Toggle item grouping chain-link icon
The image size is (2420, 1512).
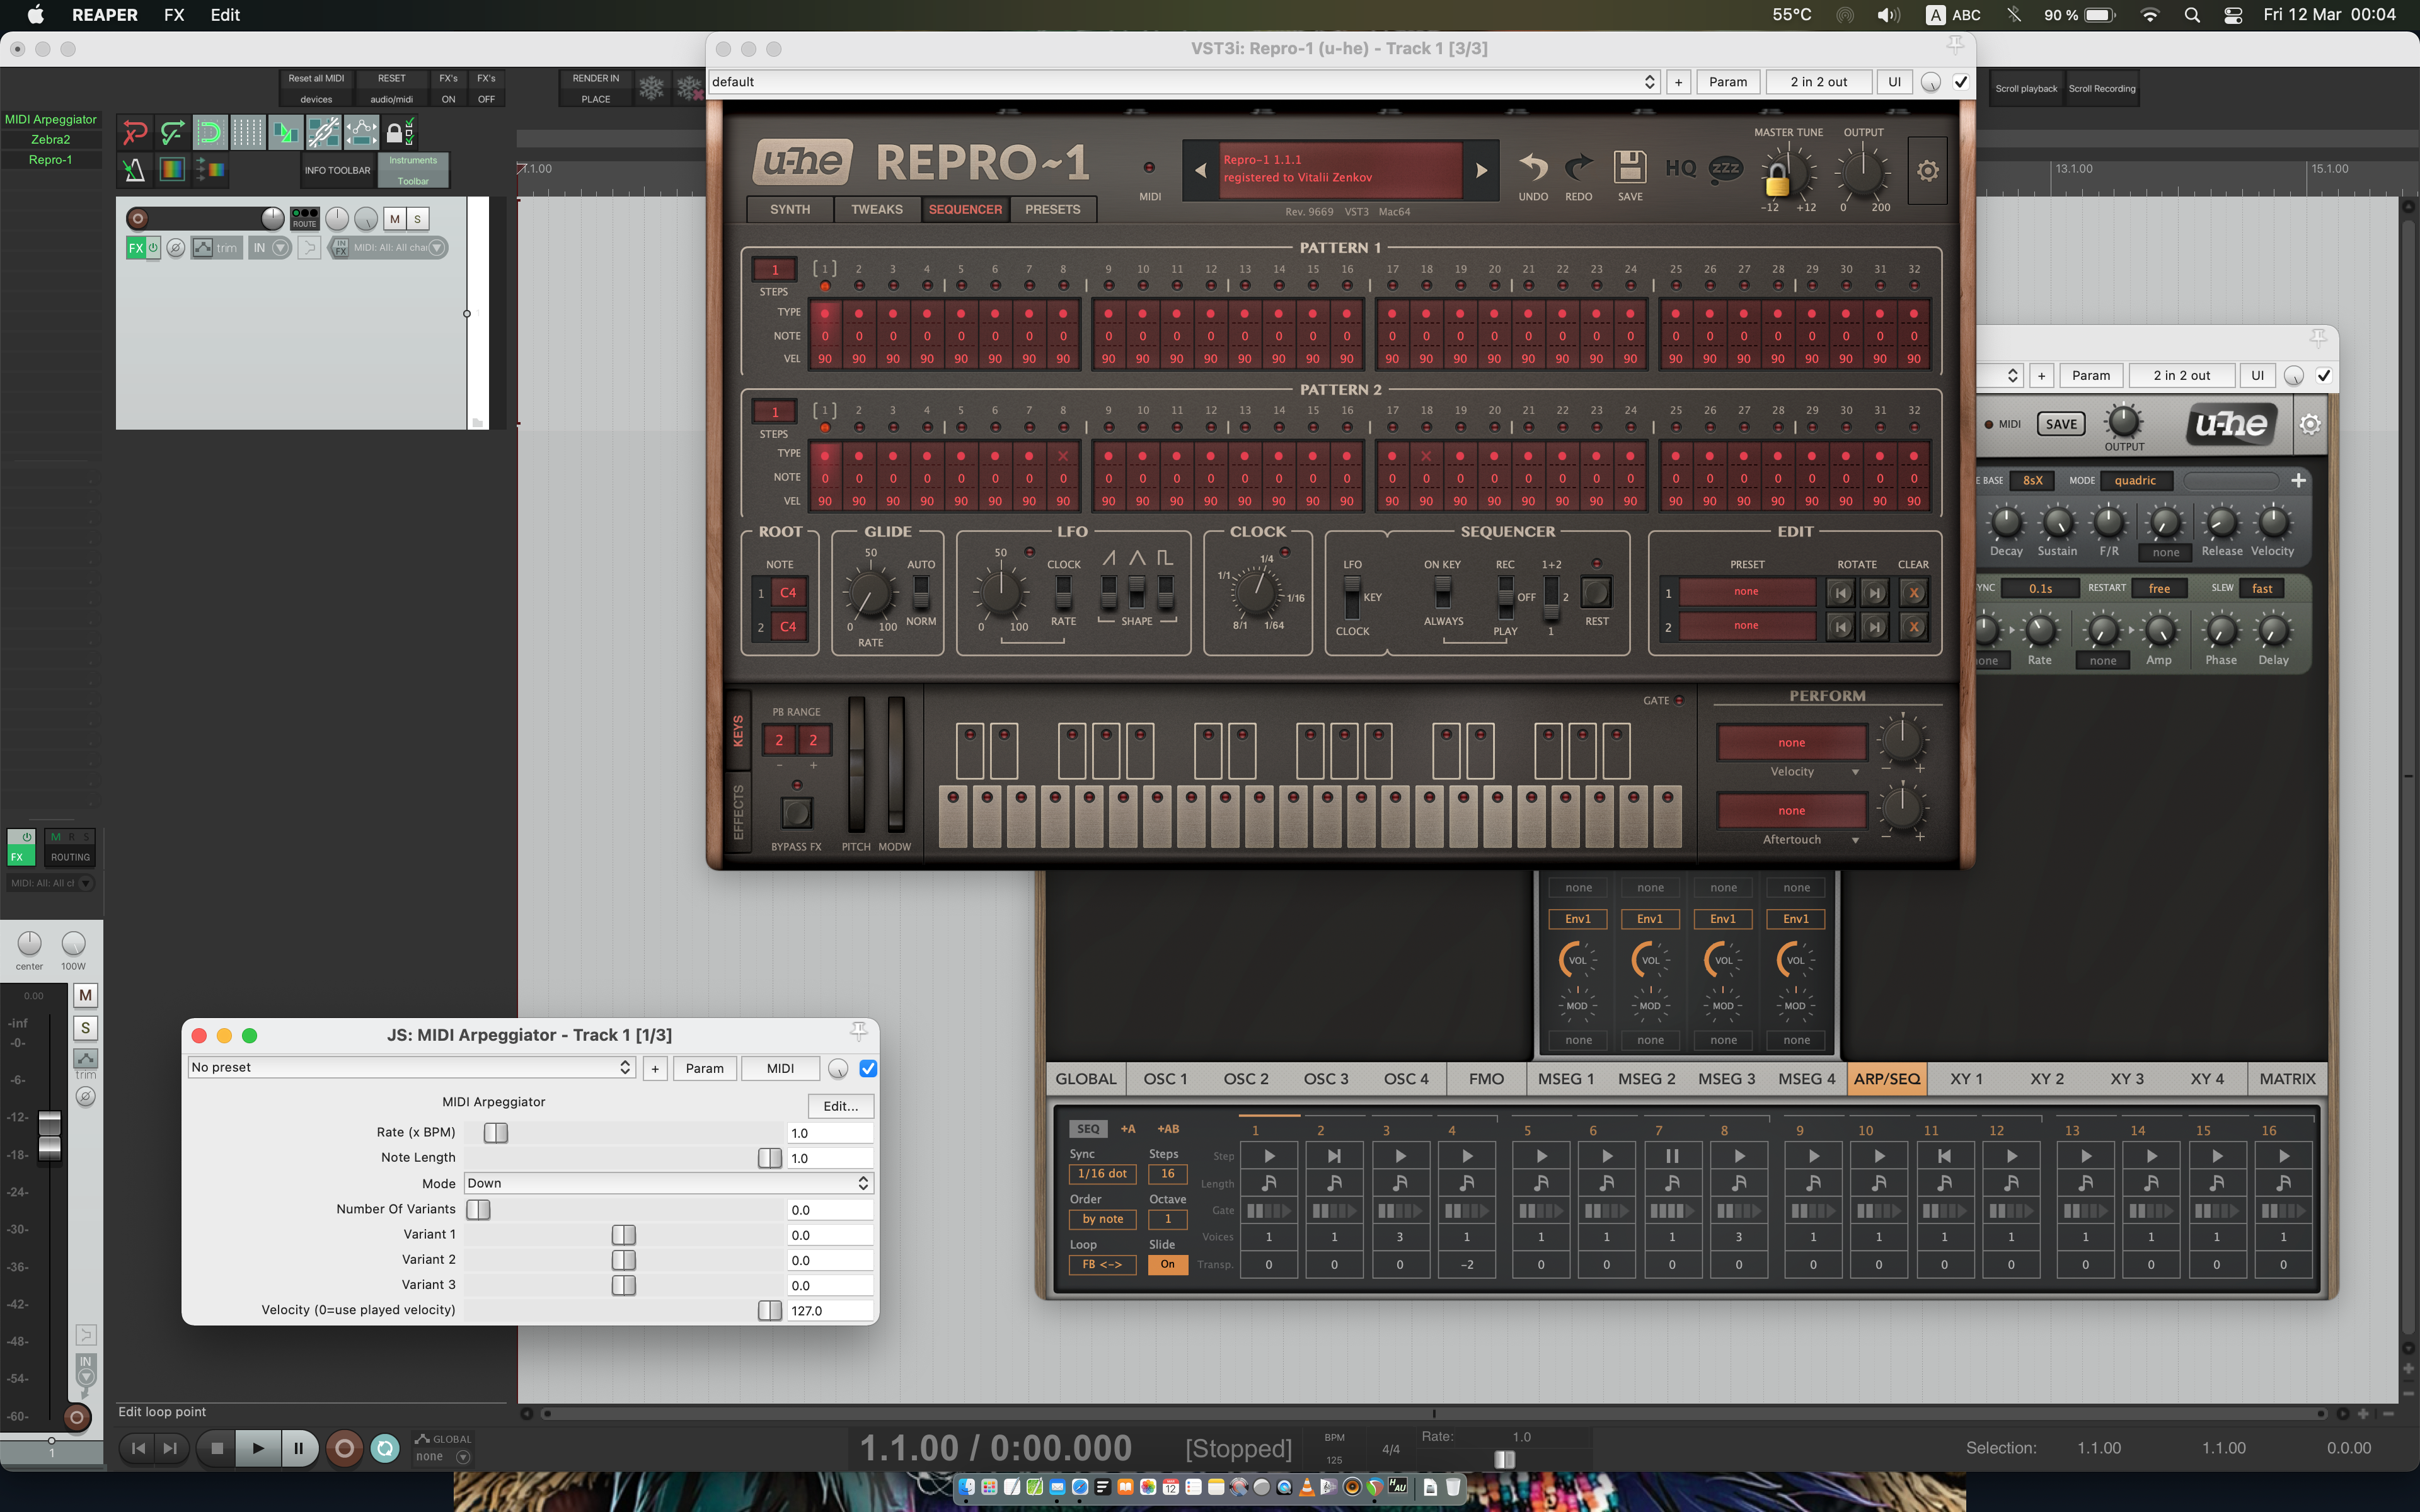pos(323,131)
